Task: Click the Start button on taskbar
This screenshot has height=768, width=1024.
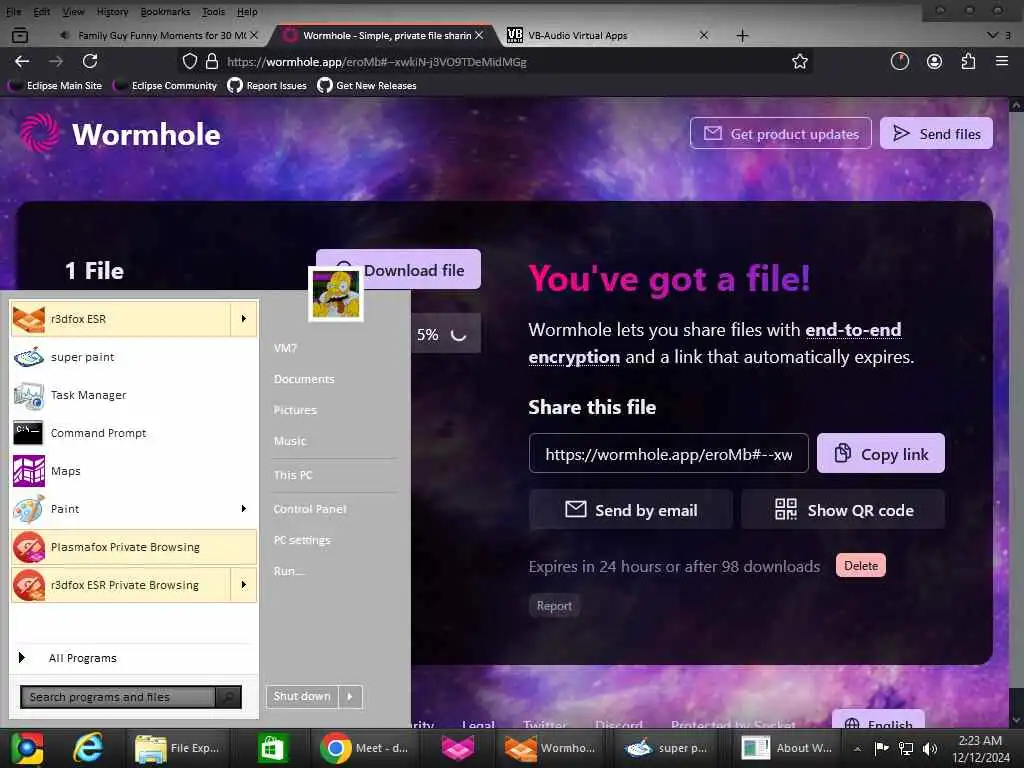Action: pyautogui.click(x=27, y=748)
